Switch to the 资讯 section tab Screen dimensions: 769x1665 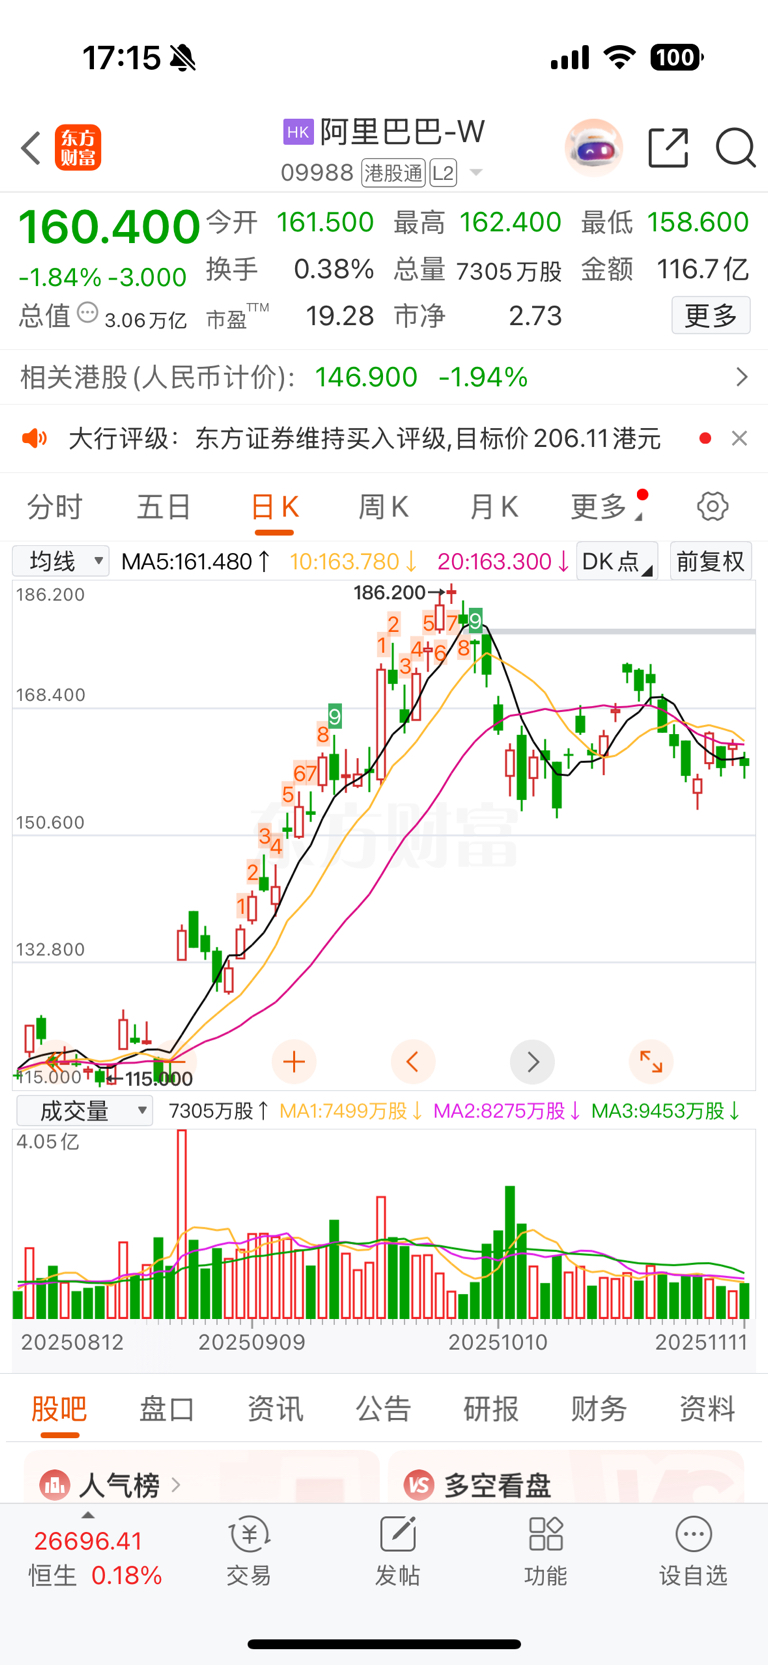pos(275,1408)
